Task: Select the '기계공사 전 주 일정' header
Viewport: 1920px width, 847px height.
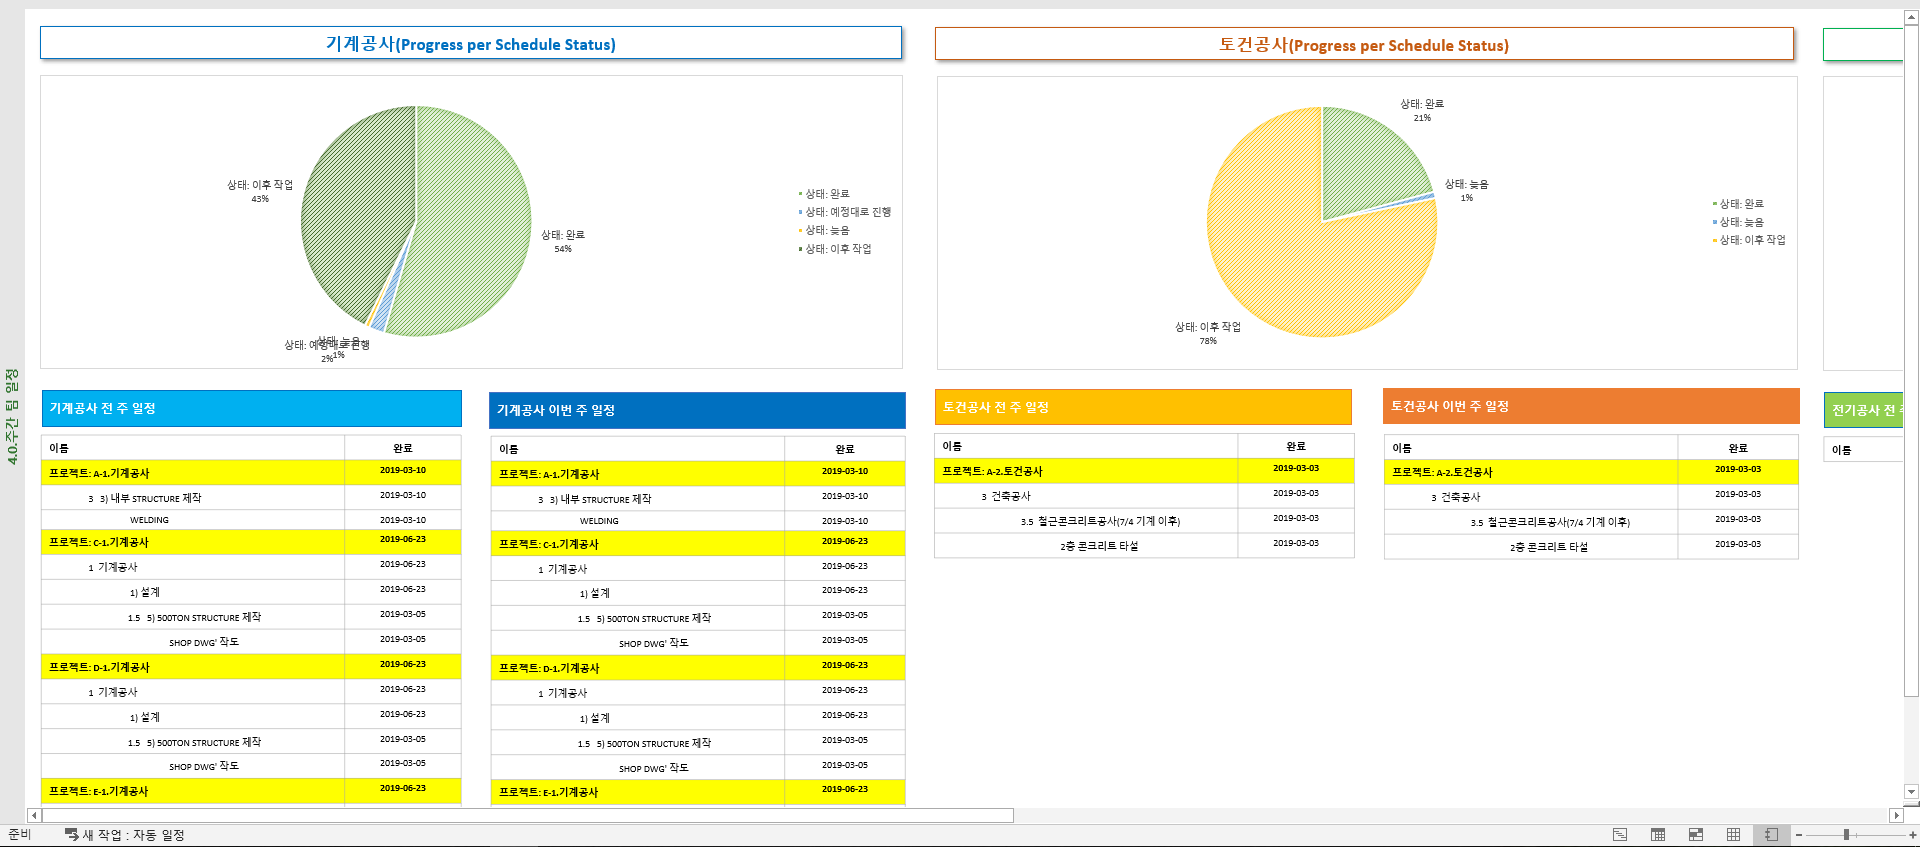Action: 251,408
